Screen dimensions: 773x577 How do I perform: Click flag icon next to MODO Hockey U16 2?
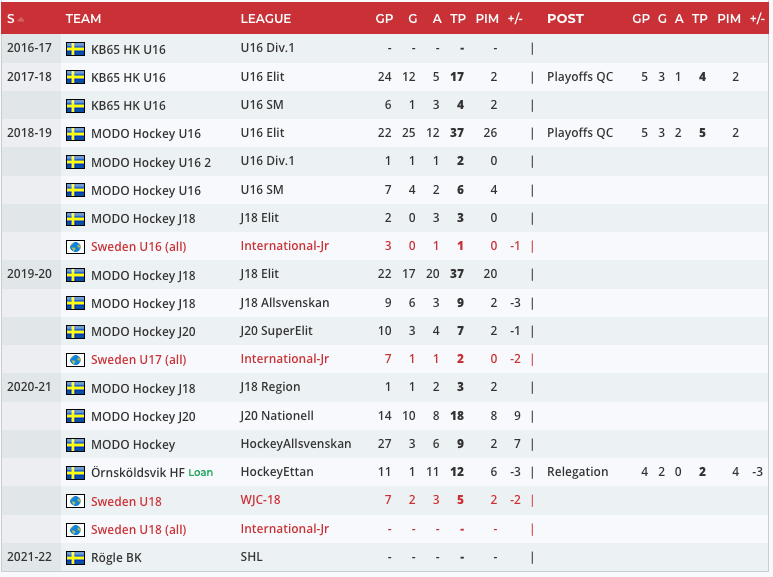pyautogui.click(x=75, y=162)
